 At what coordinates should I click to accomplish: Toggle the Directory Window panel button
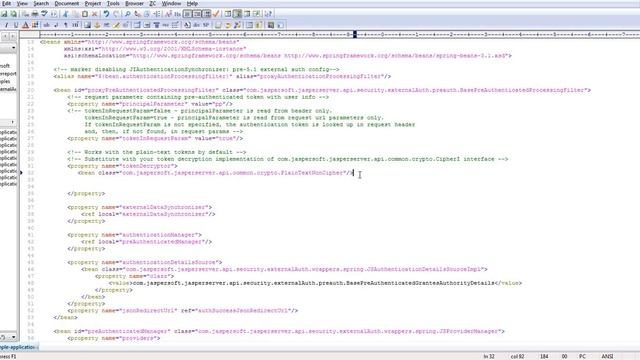pyautogui.click(x=228, y=14)
